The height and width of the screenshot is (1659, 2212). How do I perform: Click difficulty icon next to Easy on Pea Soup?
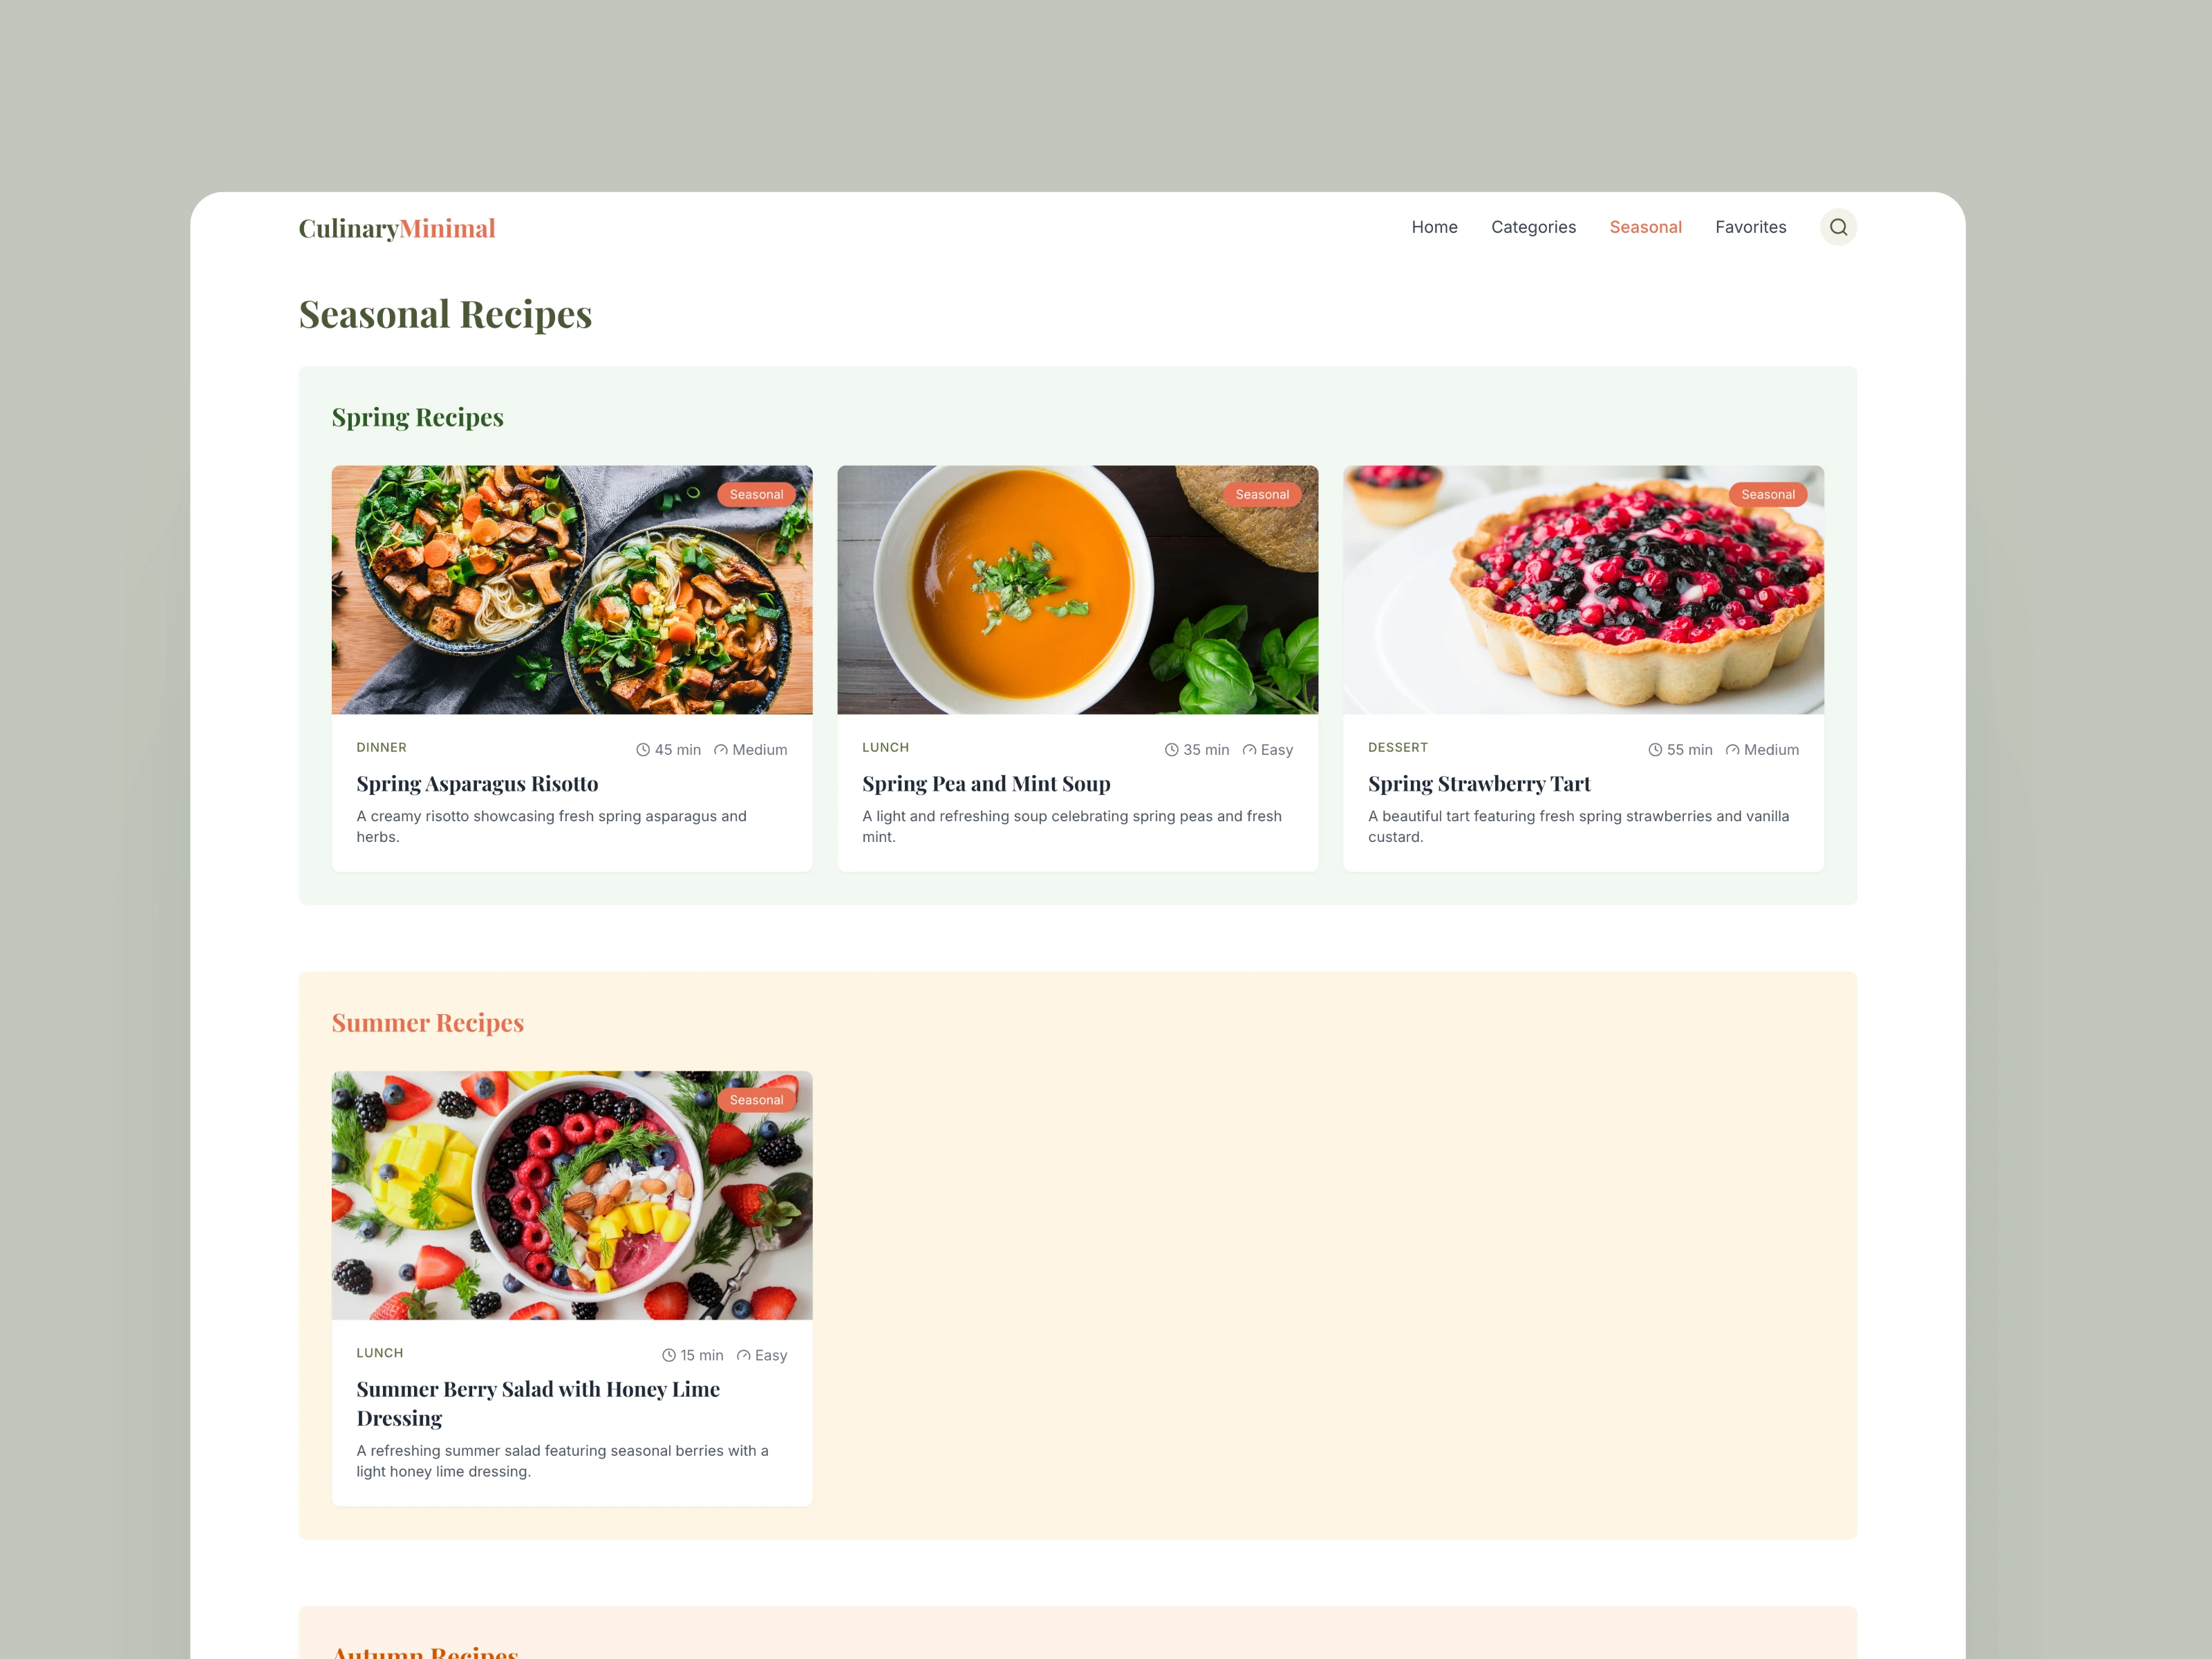point(1249,750)
